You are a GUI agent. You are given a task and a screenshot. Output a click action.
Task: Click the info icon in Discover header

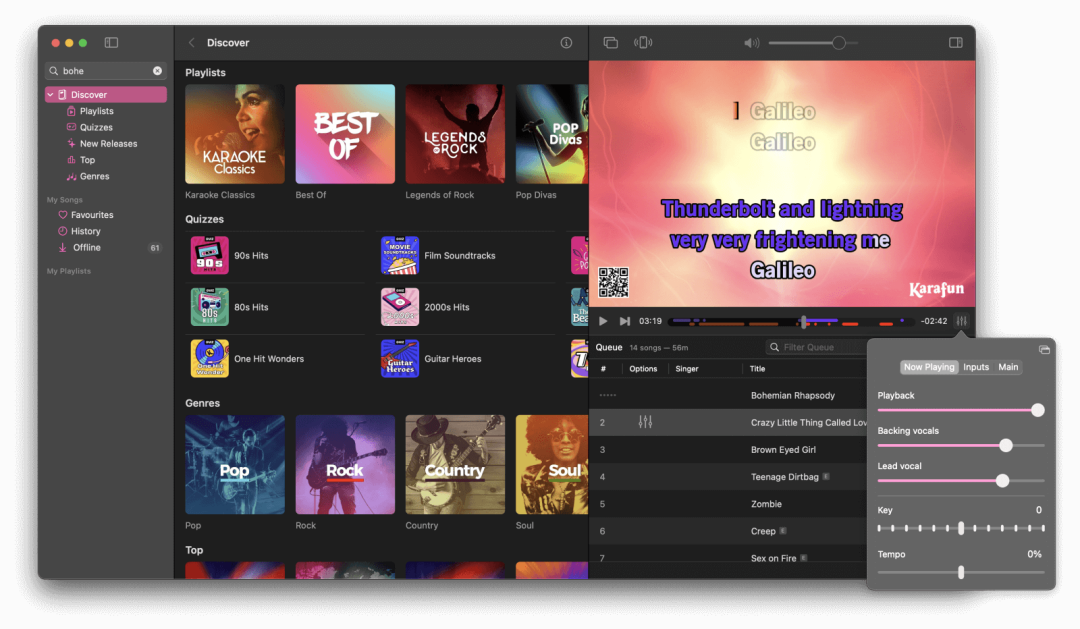[566, 43]
